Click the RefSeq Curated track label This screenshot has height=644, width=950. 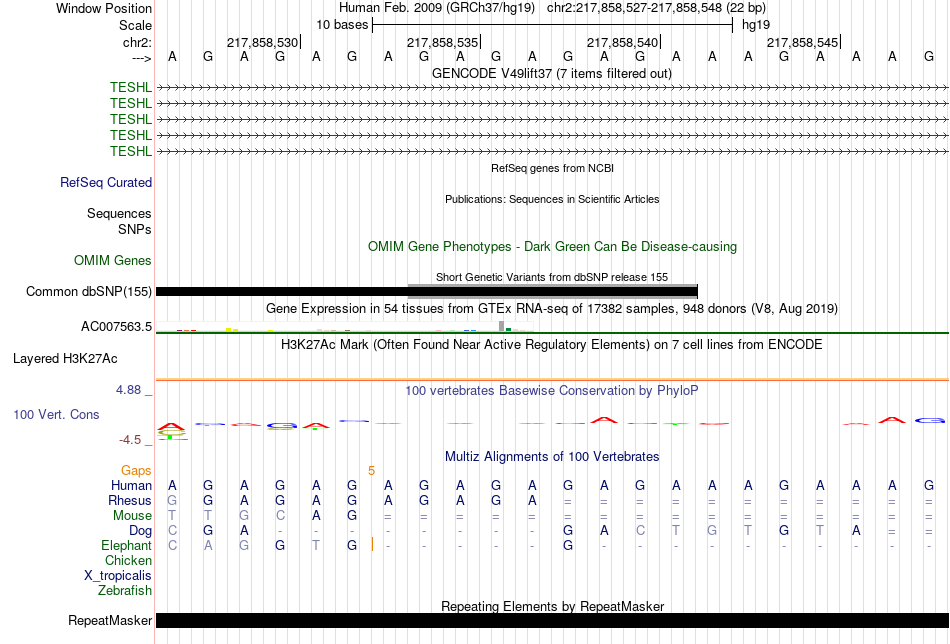[106, 182]
